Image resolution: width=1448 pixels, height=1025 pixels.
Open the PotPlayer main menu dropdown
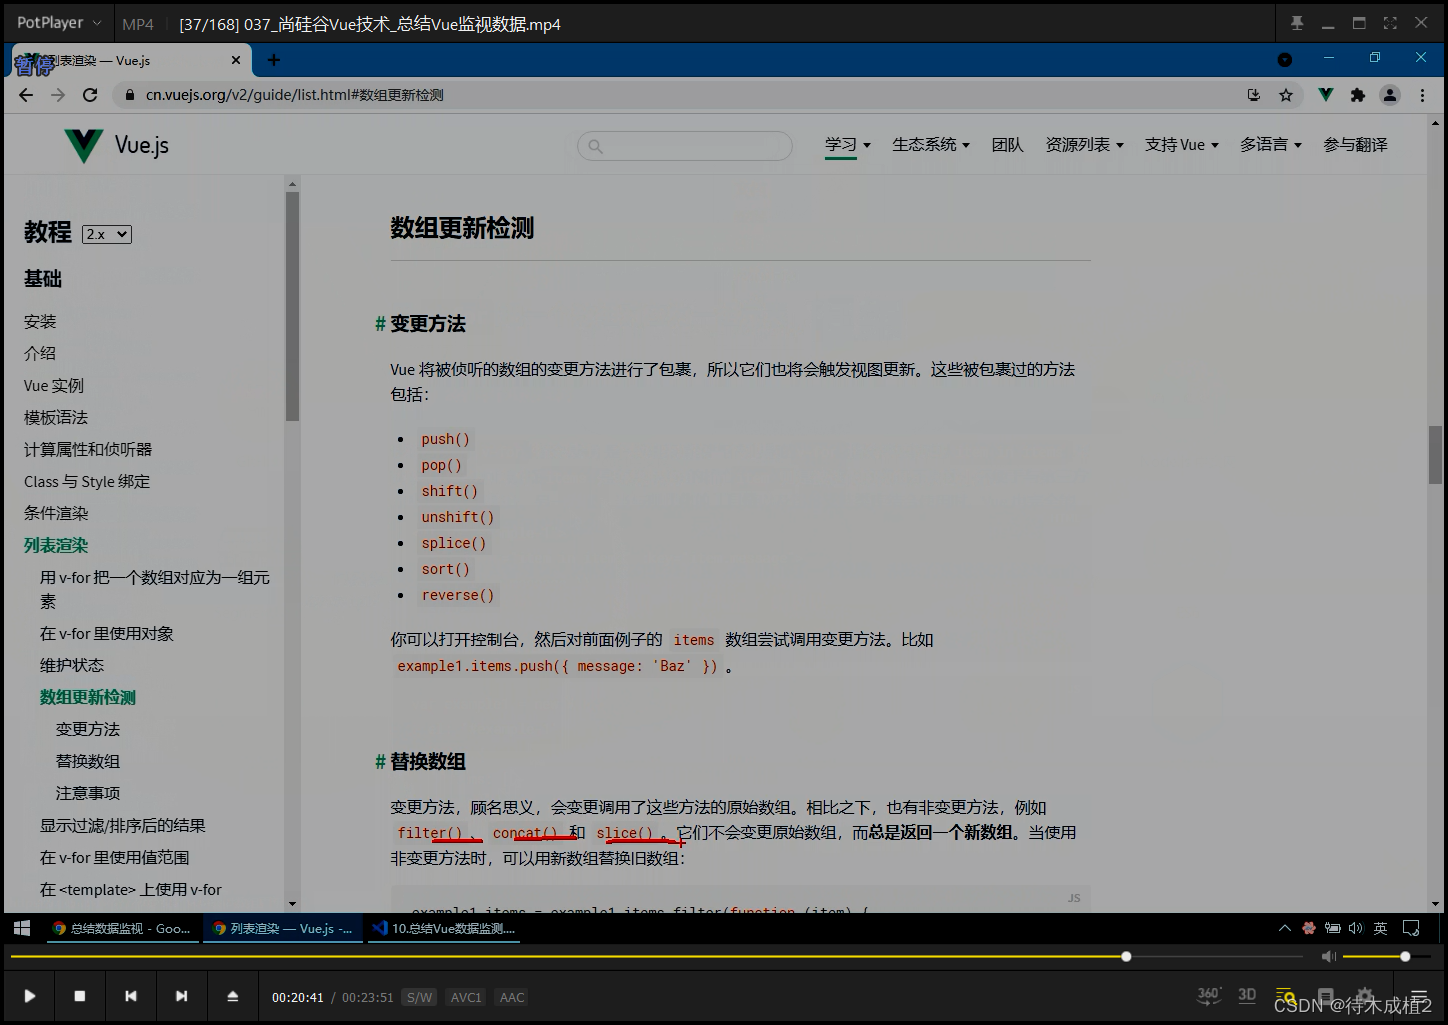pos(59,22)
